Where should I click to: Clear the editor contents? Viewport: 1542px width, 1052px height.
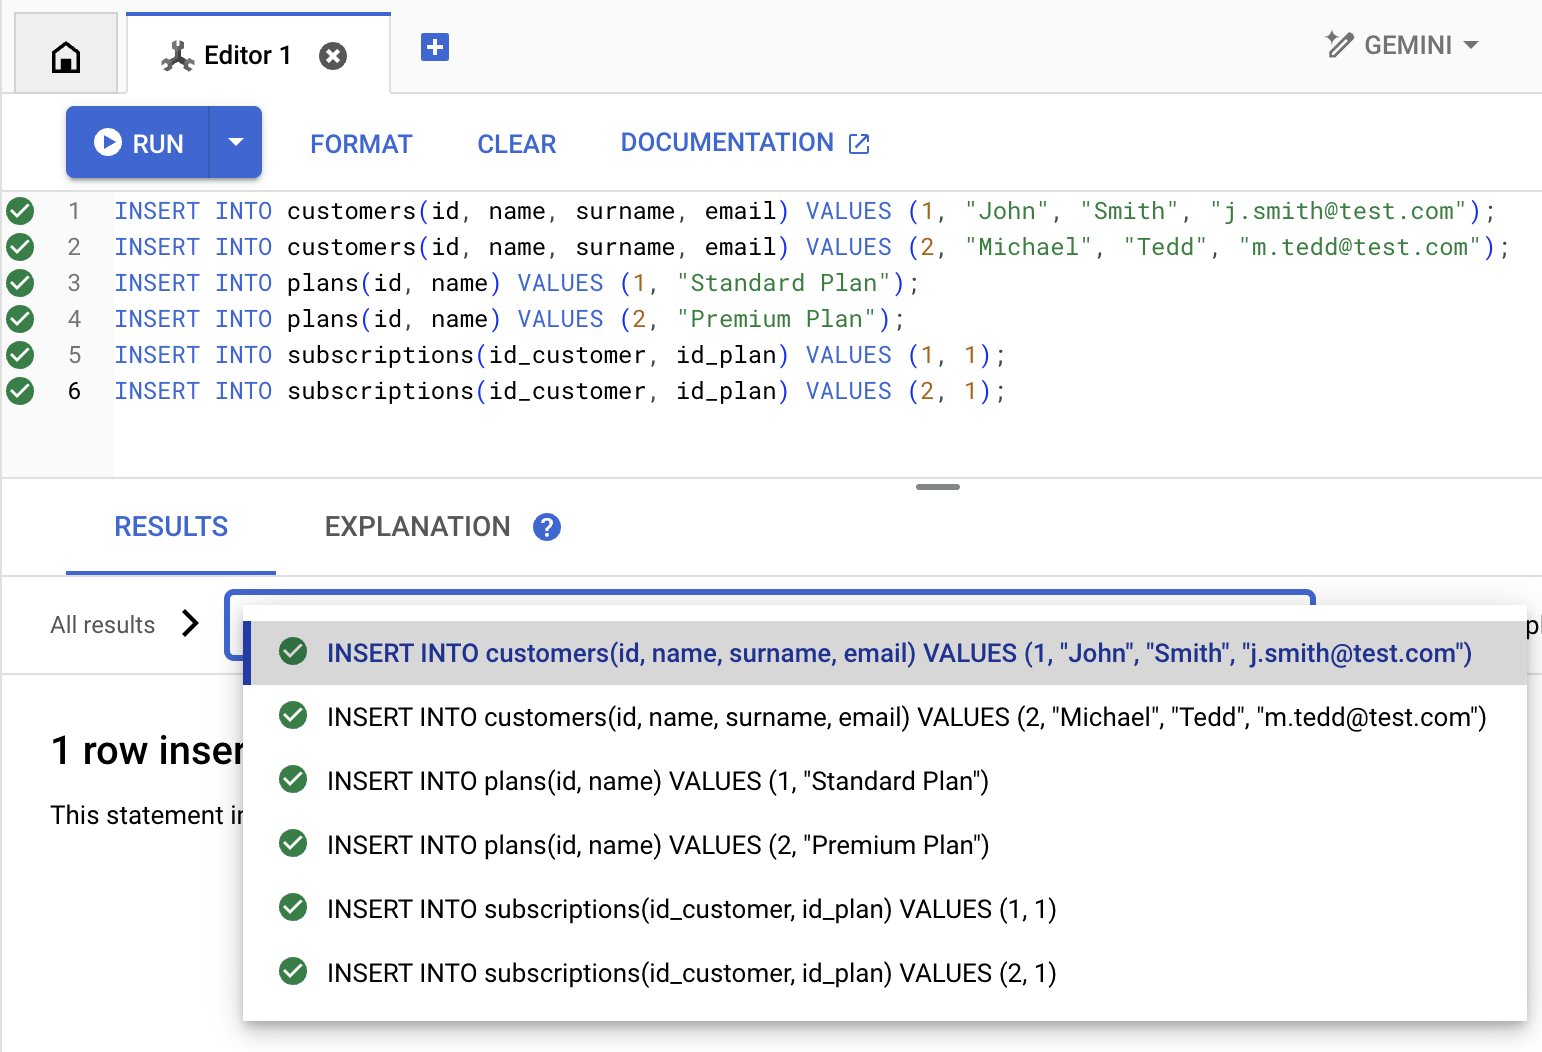(x=516, y=144)
